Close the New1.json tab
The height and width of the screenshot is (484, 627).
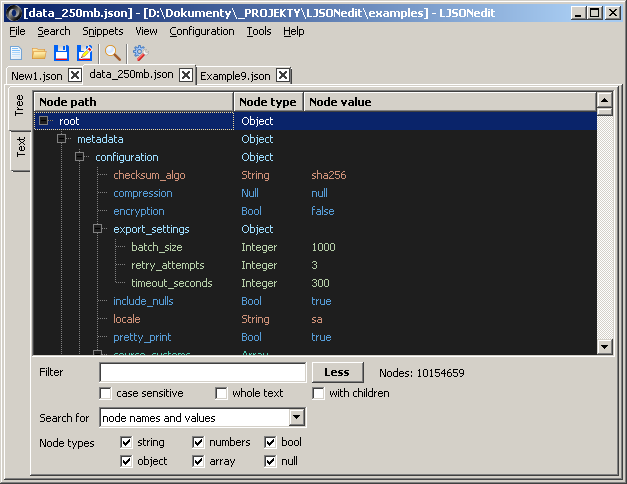pyautogui.click(x=75, y=75)
